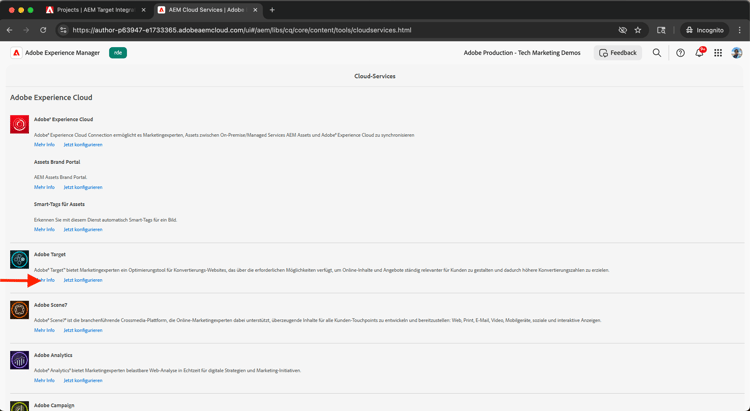Click Mehr Info under Adobe Scene7
Image resolution: width=750 pixels, height=411 pixels.
click(44, 330)
